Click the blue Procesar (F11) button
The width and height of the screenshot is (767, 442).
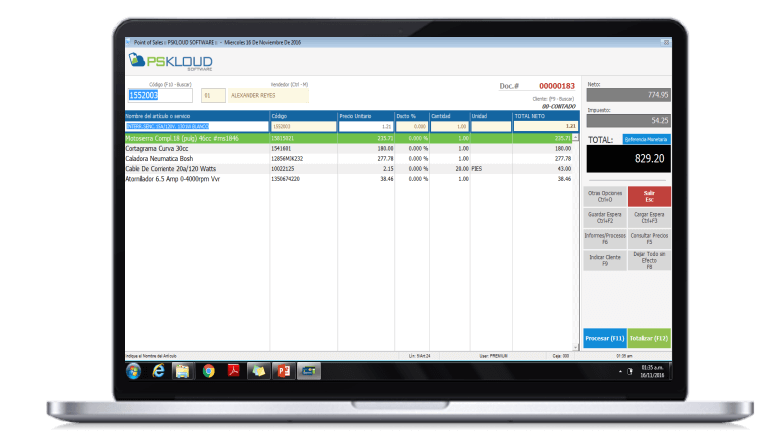click(x=605, y=338)
